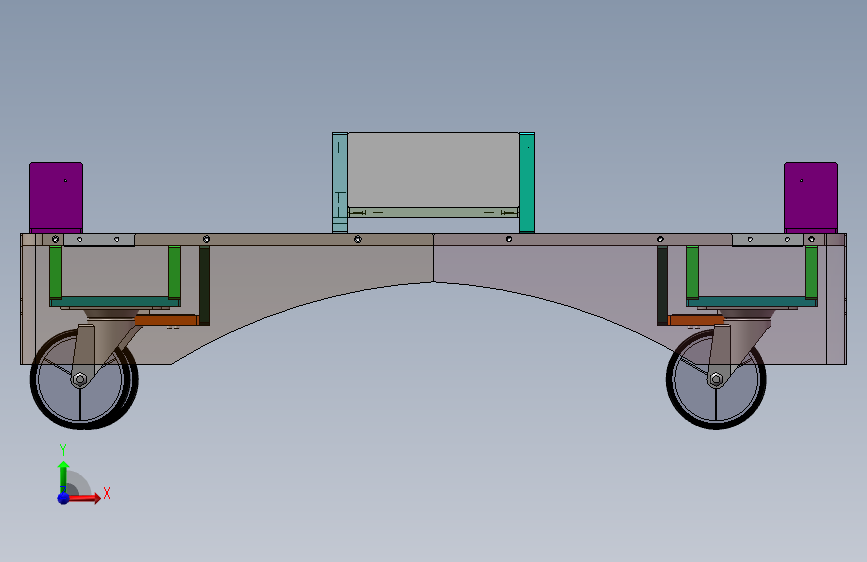Select the thin shelf under central gray box
The width and height of the screenshot is (867, 562).
point(433,212)
